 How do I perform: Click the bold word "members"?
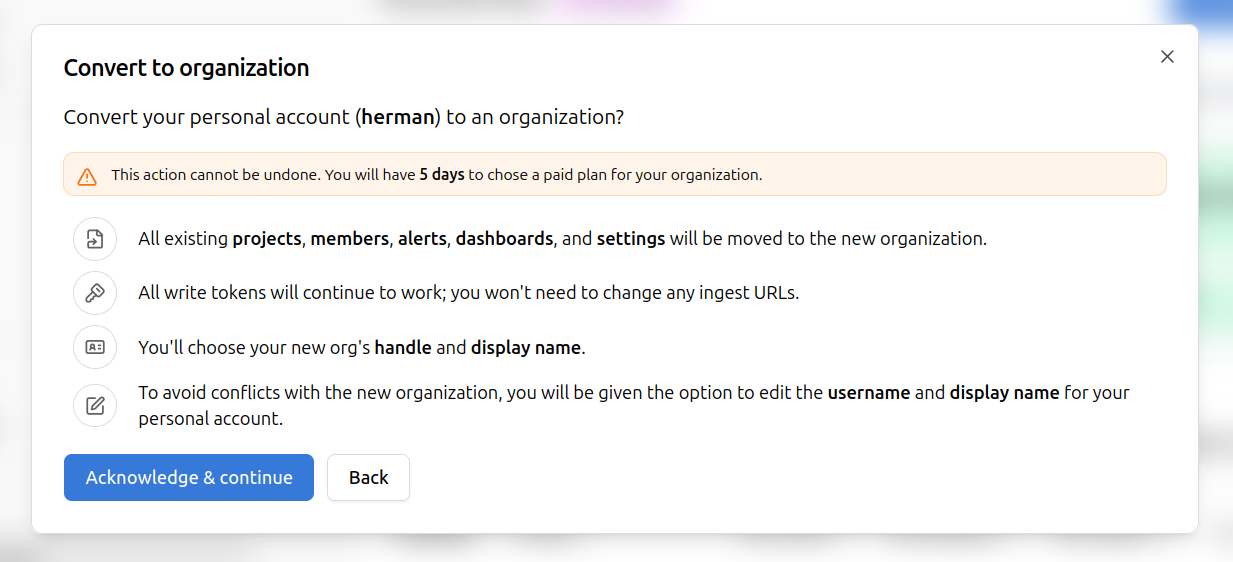(x=349, y=239)
